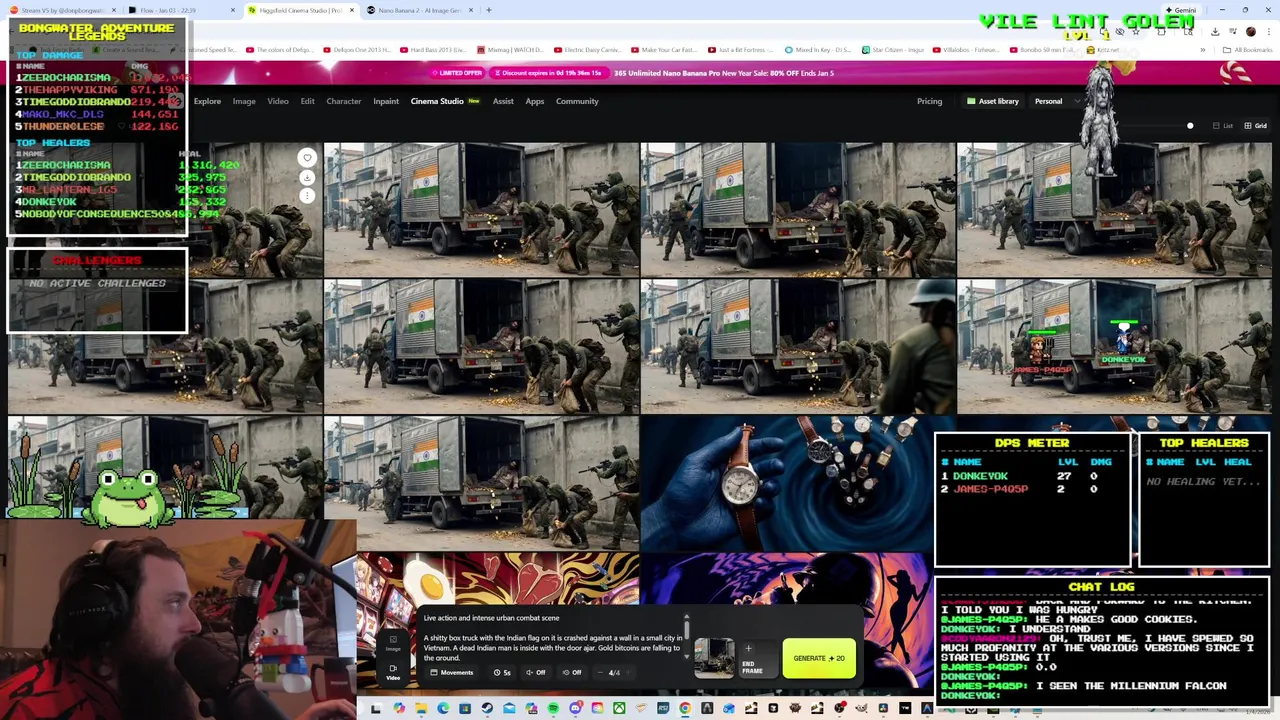This screenshot has width=1280, height=720.
Task: Add an END FRAME image
Action: [x=759, y=658]
